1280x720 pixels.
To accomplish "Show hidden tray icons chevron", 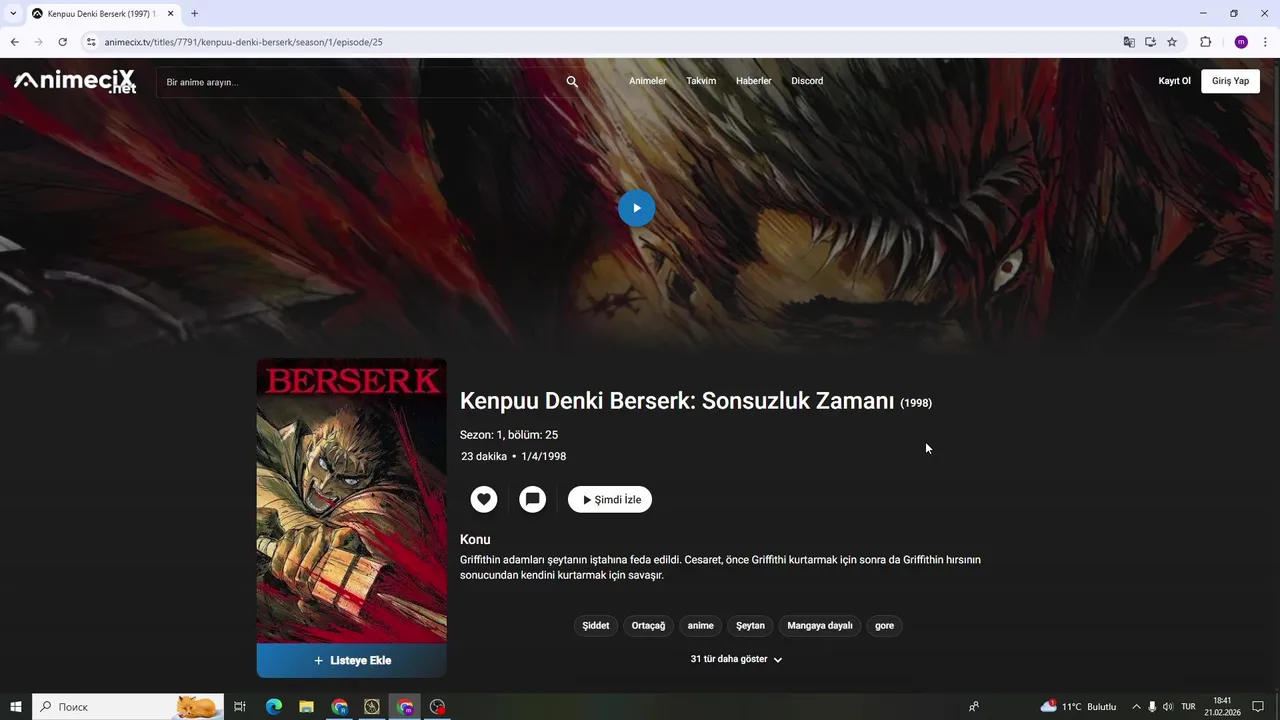I will pos(1136,706).
